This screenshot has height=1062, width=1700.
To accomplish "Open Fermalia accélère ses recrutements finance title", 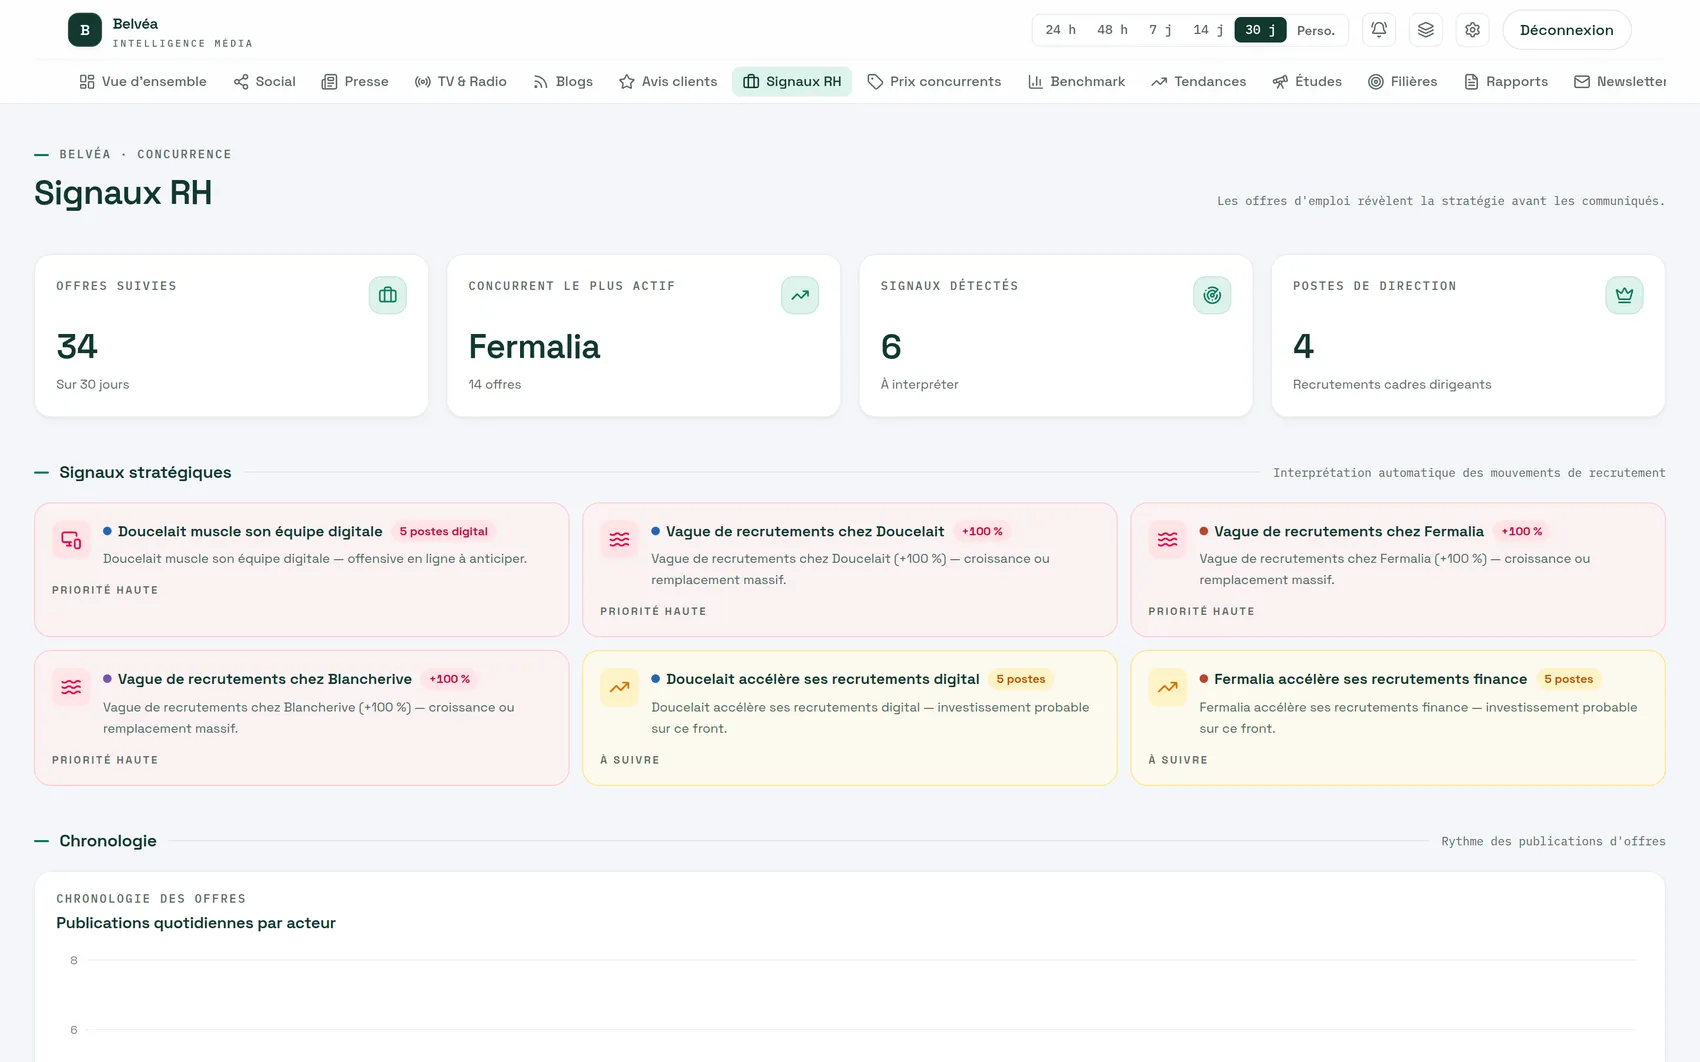I will pos(1371,680).
